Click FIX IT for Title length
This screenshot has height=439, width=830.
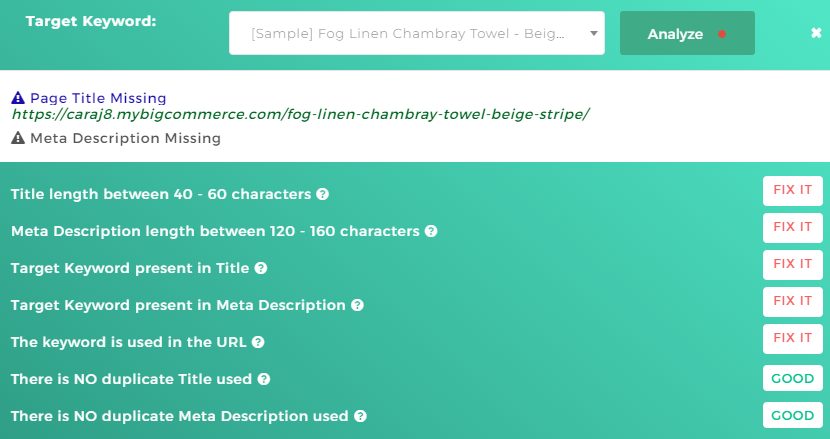pyautogui.click(x=792, y=190)
